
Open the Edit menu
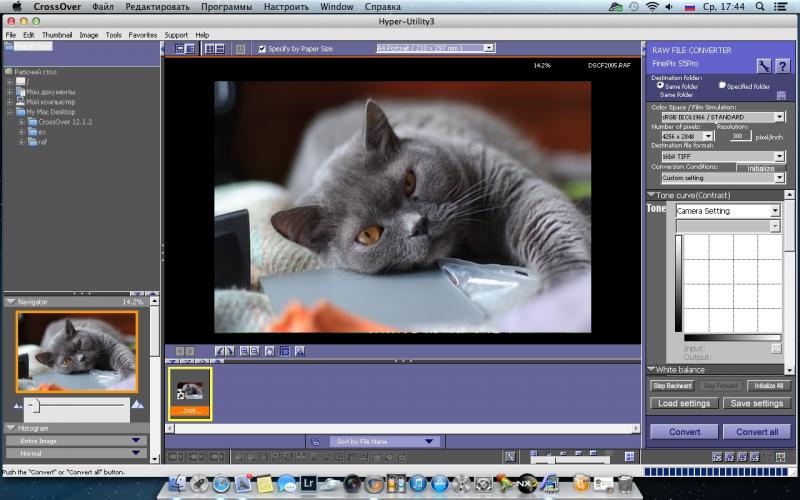29,35
